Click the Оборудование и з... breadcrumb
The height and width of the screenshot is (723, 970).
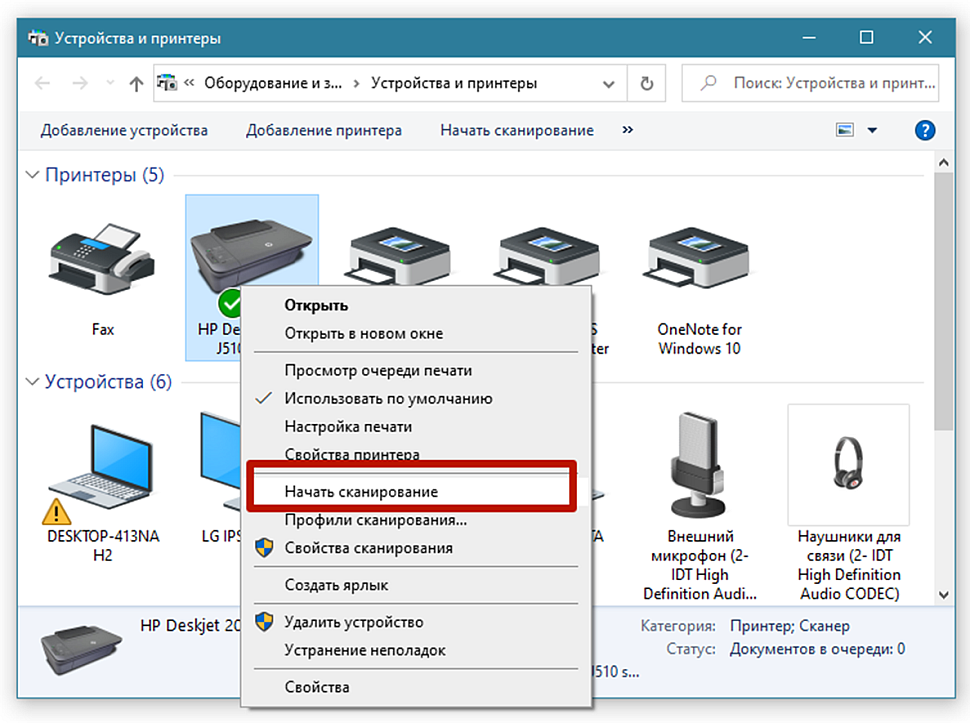click(273, 83)
